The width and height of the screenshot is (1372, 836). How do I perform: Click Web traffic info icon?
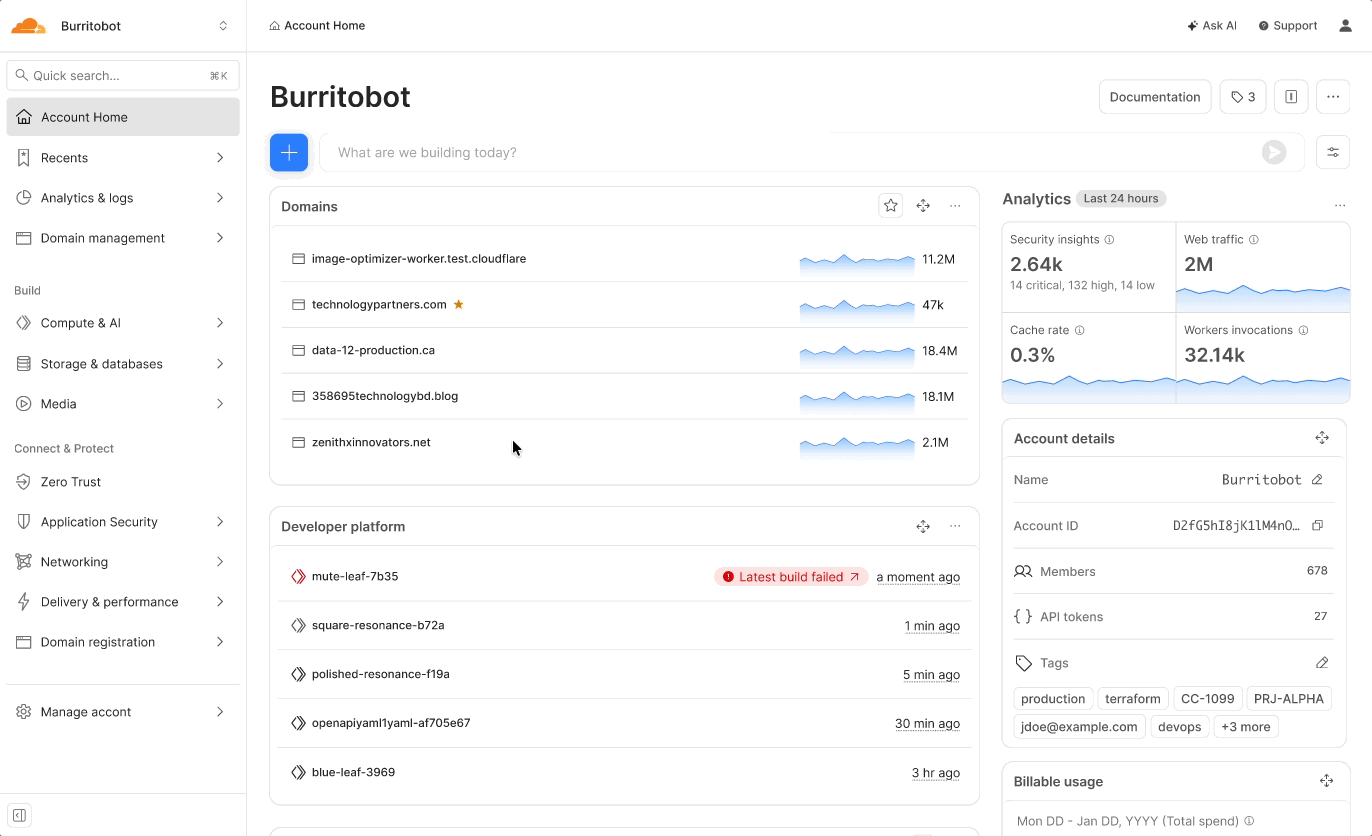click(1254, 240)
